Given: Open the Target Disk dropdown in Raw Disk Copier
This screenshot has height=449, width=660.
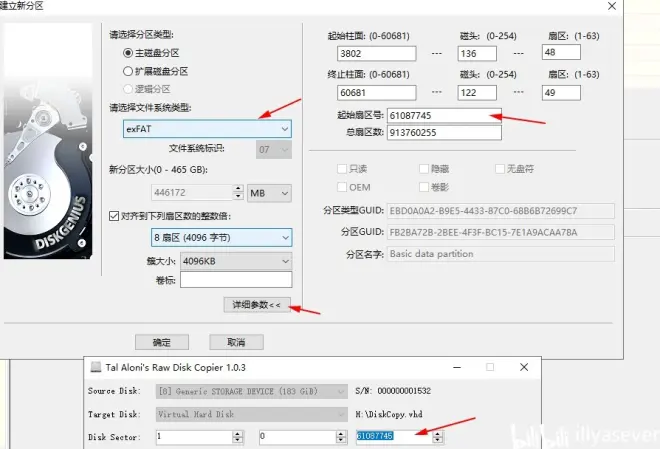Looking at the screenshot, I should tap(252, 414).
